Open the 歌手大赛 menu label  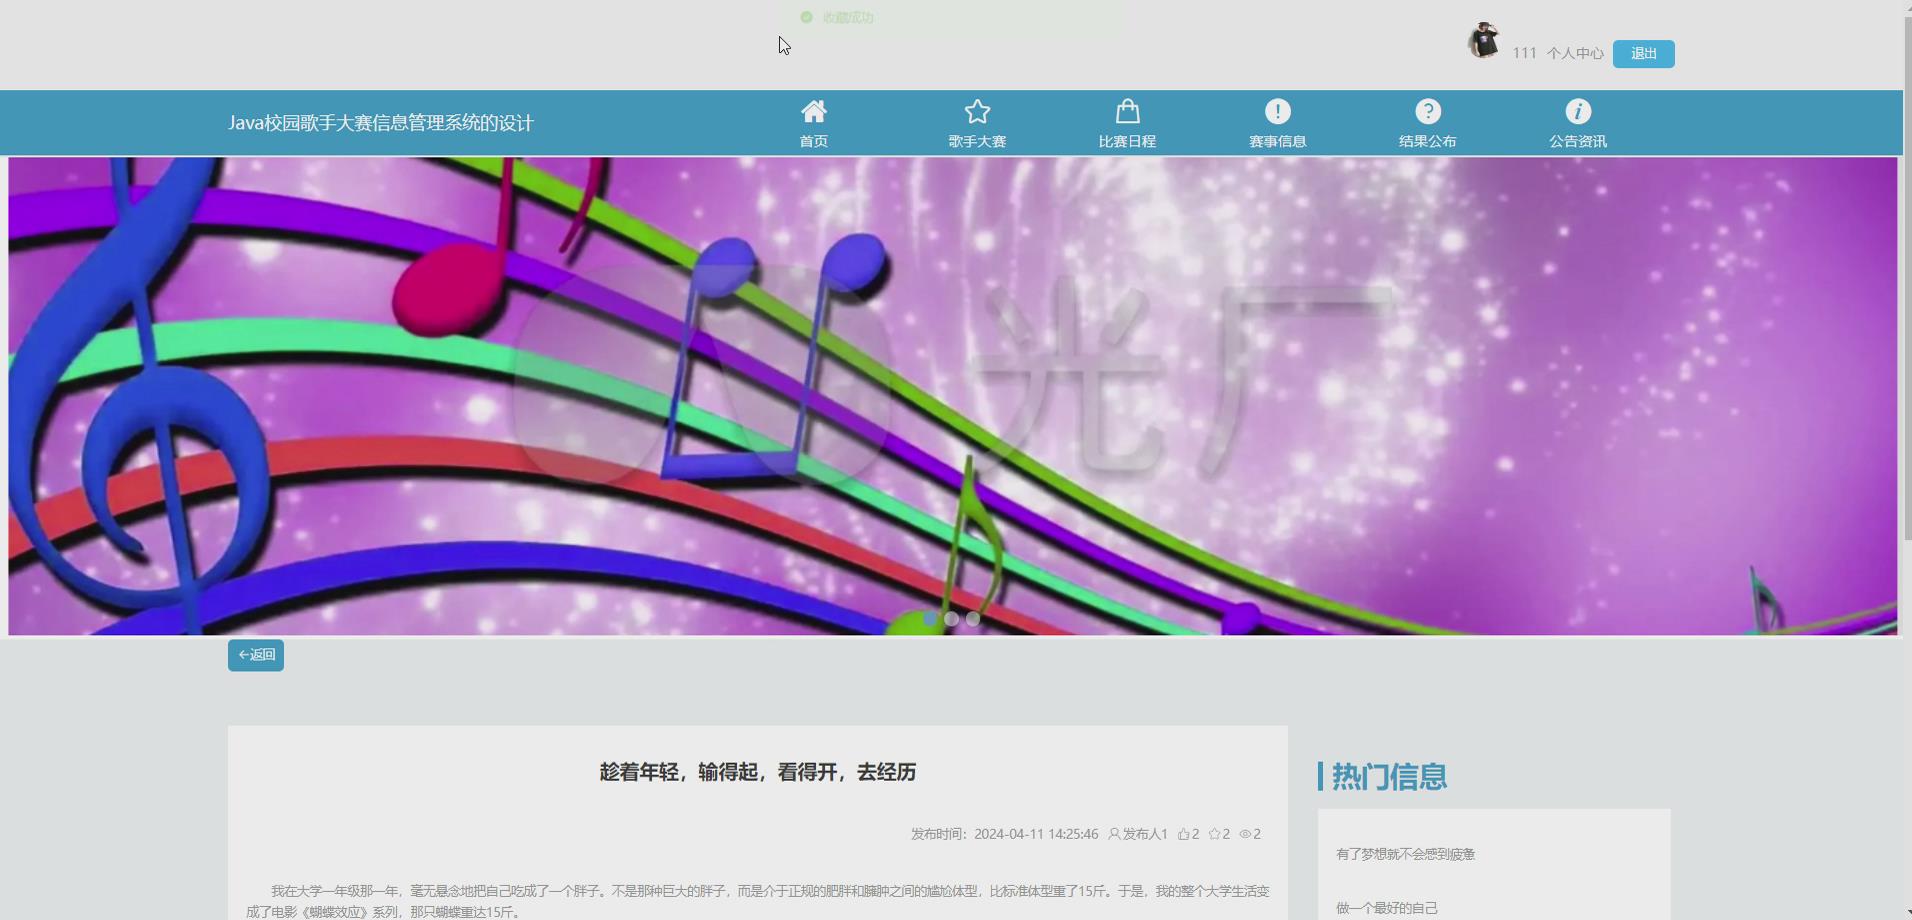pos(977,141)
